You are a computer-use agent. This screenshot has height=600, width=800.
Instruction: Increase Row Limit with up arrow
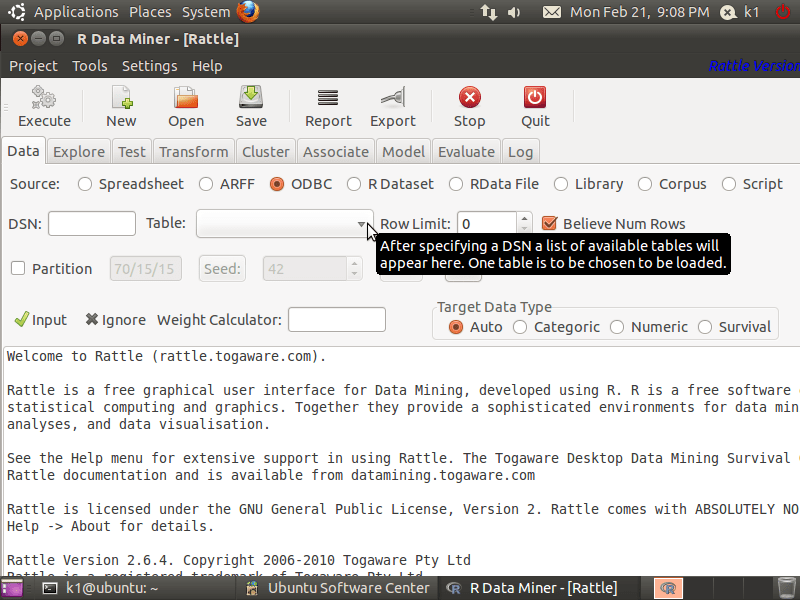524,218
